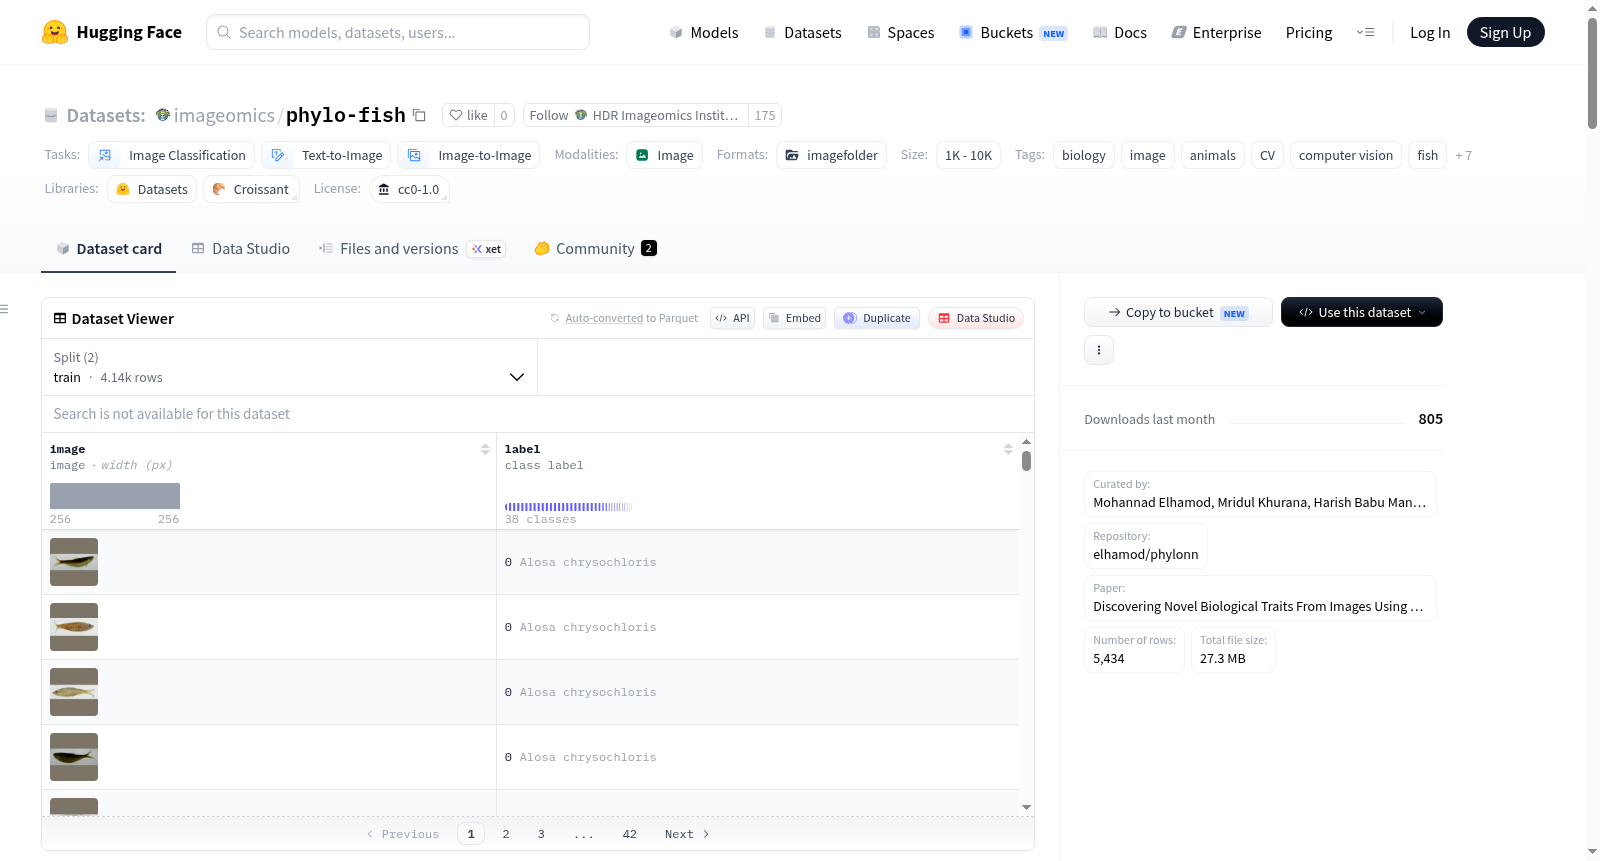Click the animals tag

[x=1213, y=155]
